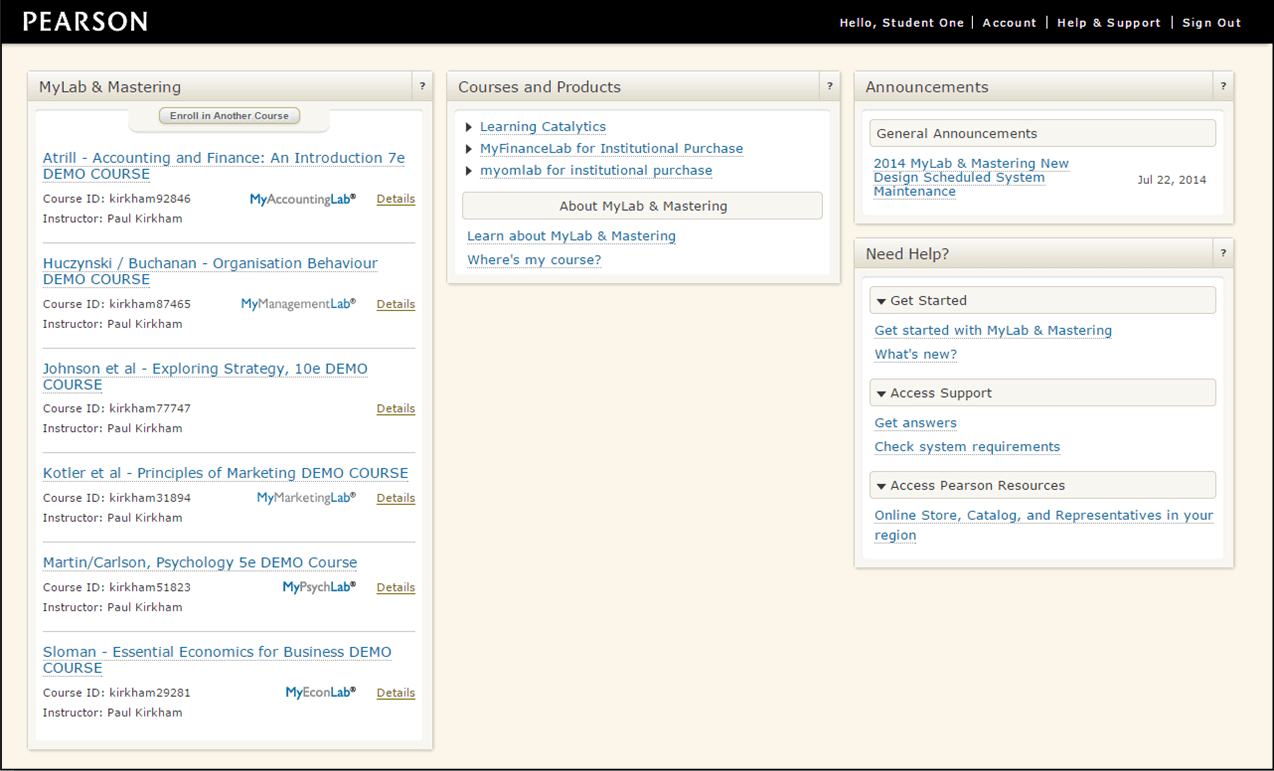Open help for Announcements panel
This screenshot has height=771, width=1274.
[1223, 87]
